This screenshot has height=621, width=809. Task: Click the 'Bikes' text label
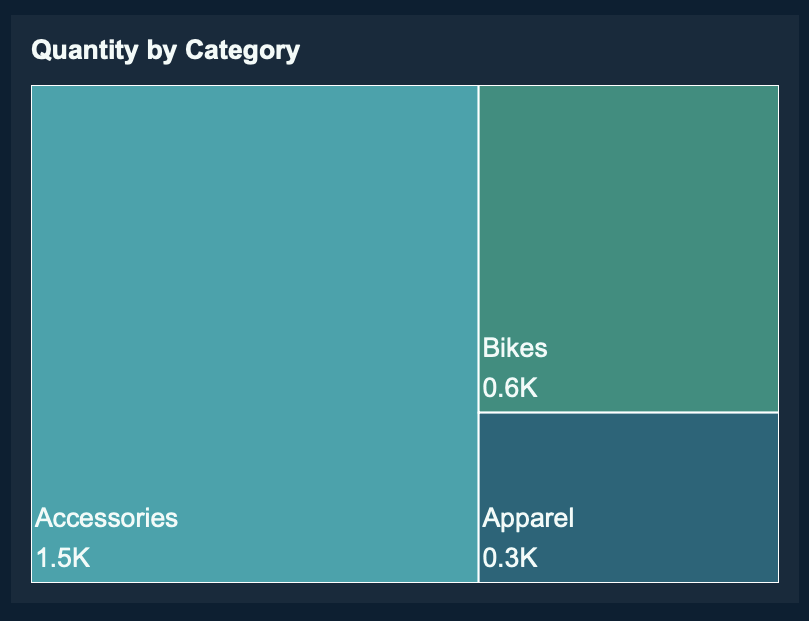515,348
